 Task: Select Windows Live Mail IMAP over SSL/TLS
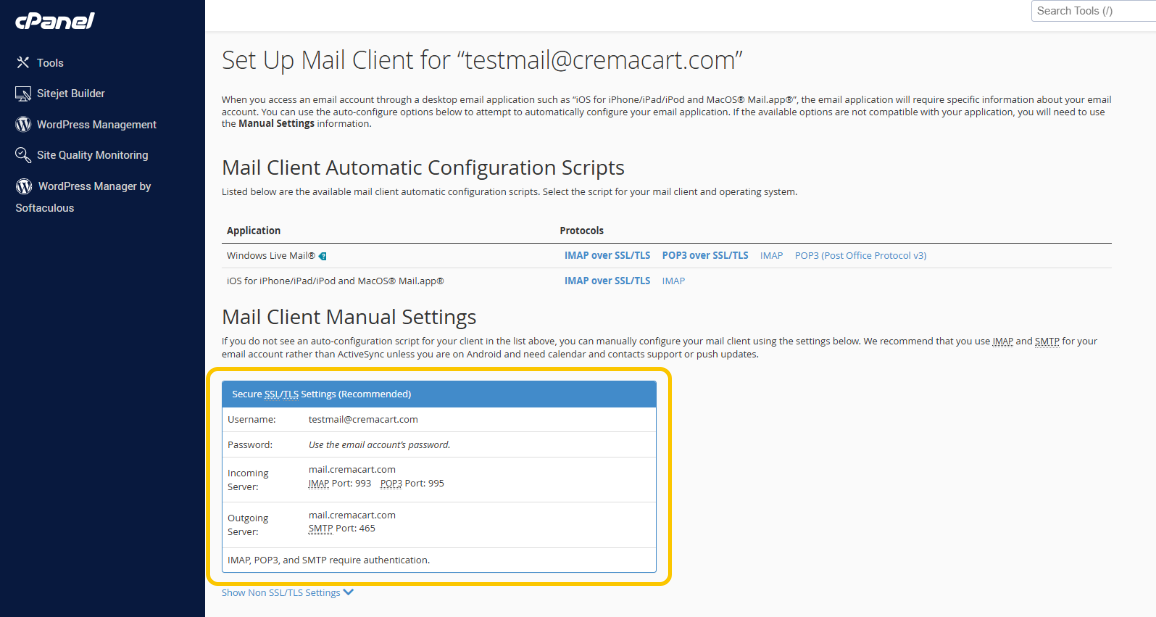(607, 256)
